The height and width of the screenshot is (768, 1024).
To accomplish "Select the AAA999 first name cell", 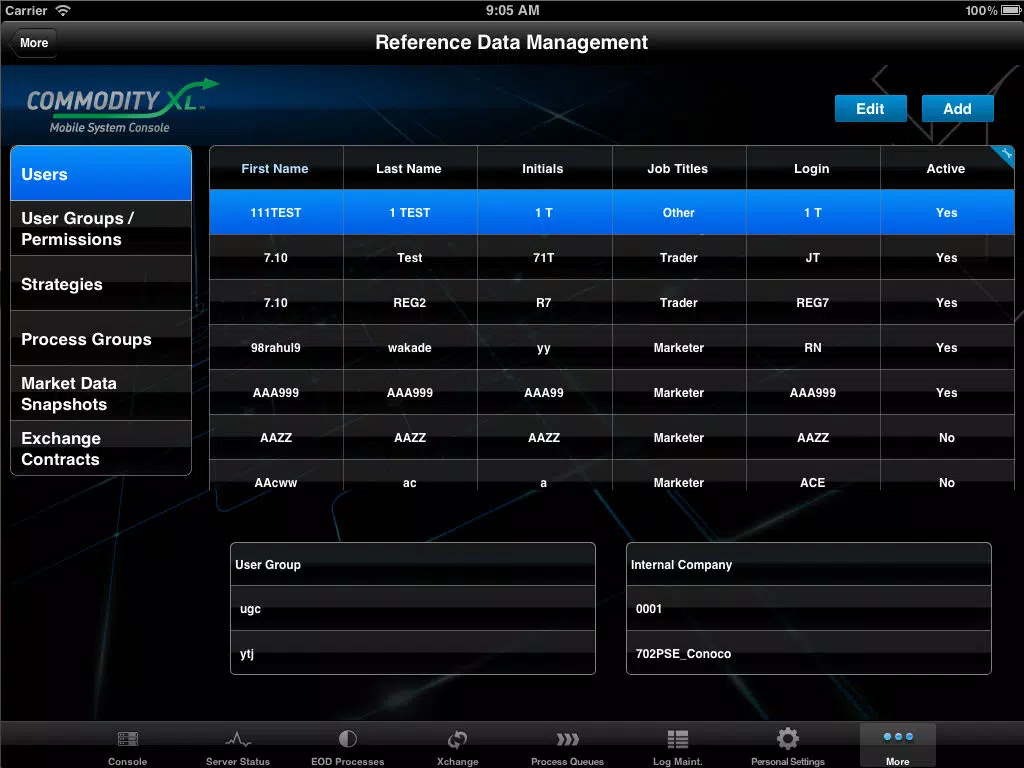I will pyautogui.click(x=276, y=392).
